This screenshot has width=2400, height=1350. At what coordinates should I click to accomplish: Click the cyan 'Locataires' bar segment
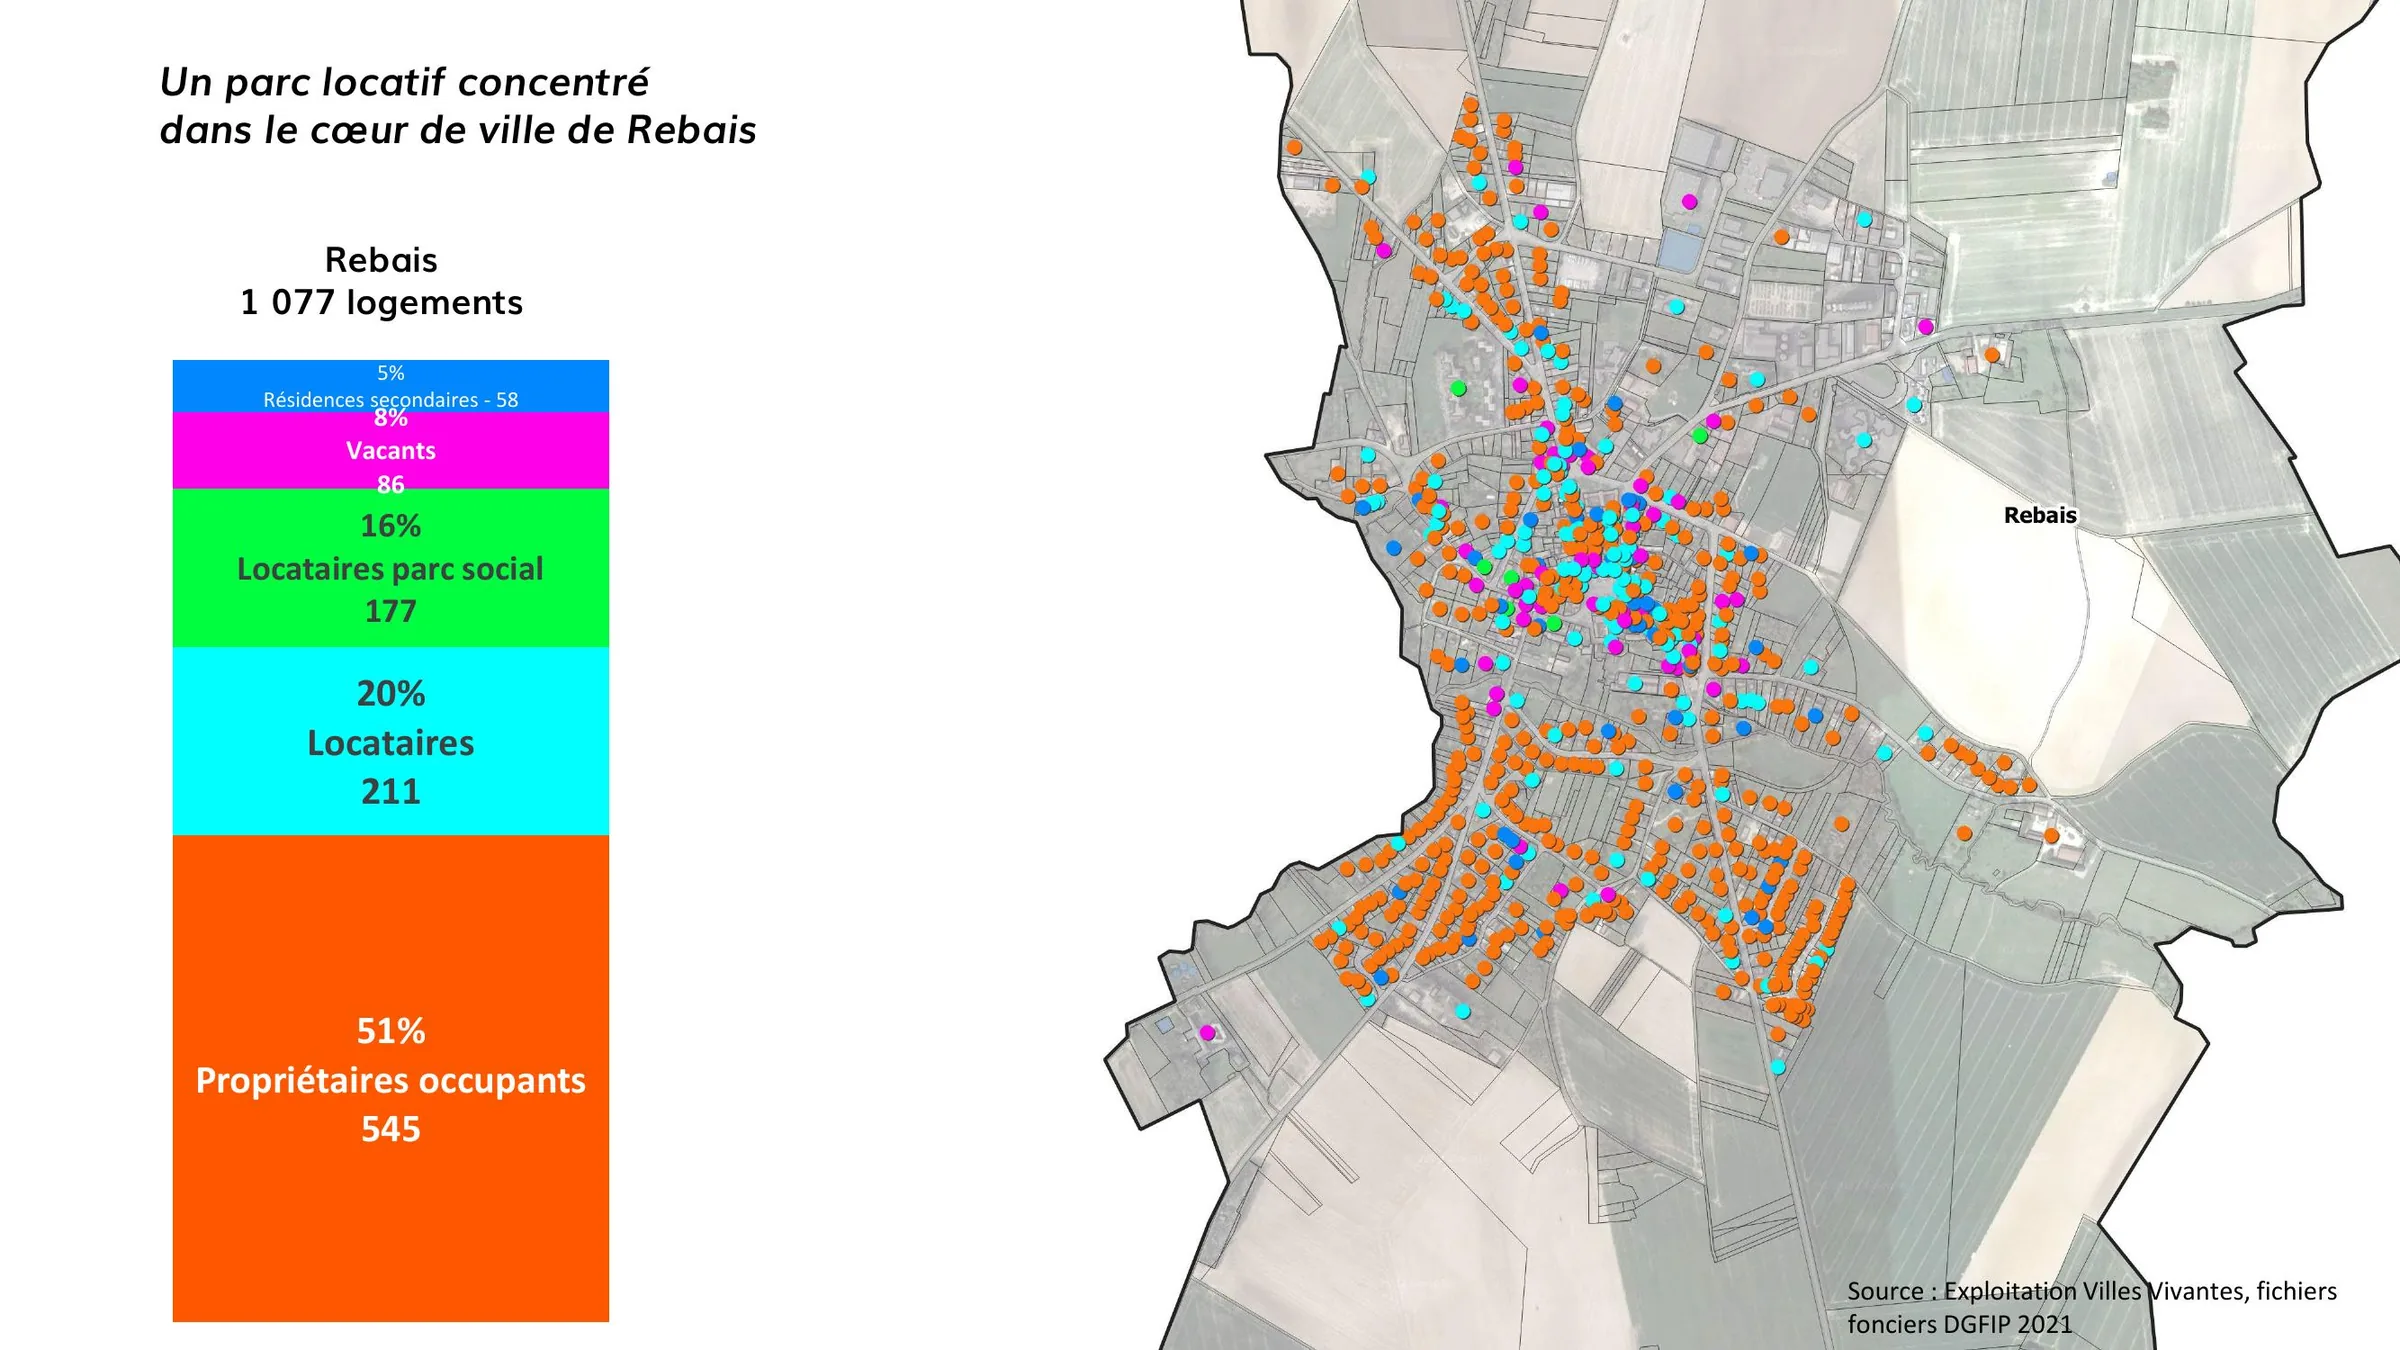click(390, 741)
